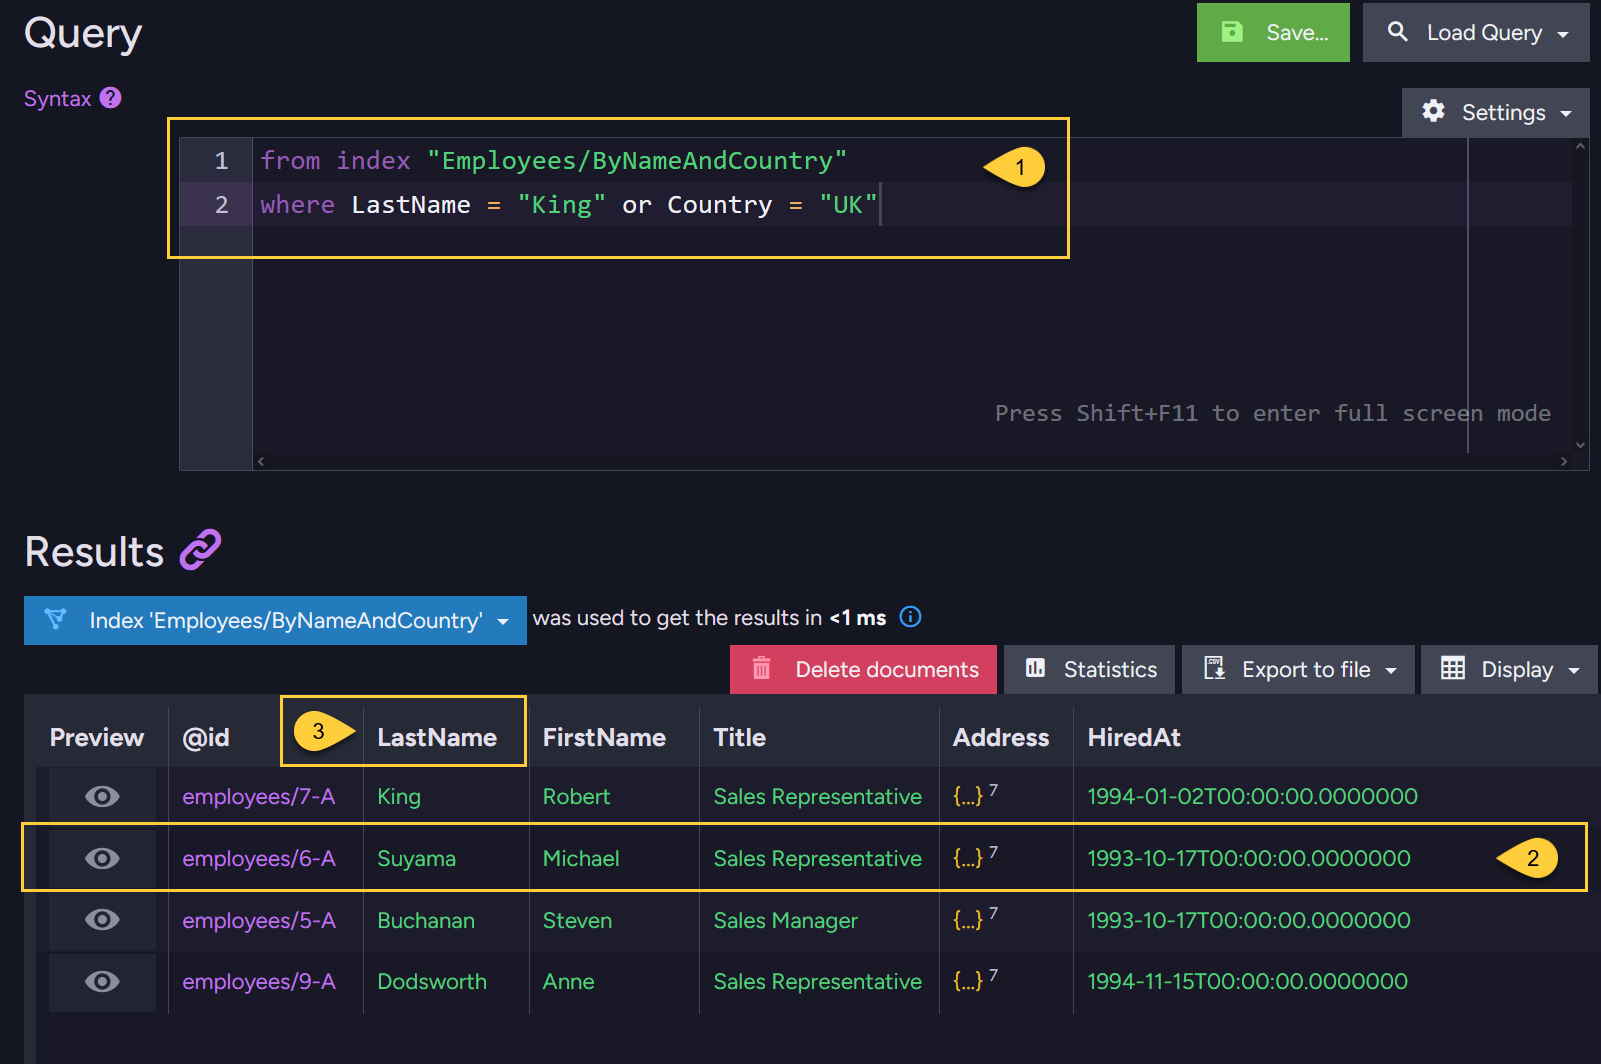Click the index filter icon
The height and width of the screenshot is (1064, 1601).
click(x=56, y=619)
